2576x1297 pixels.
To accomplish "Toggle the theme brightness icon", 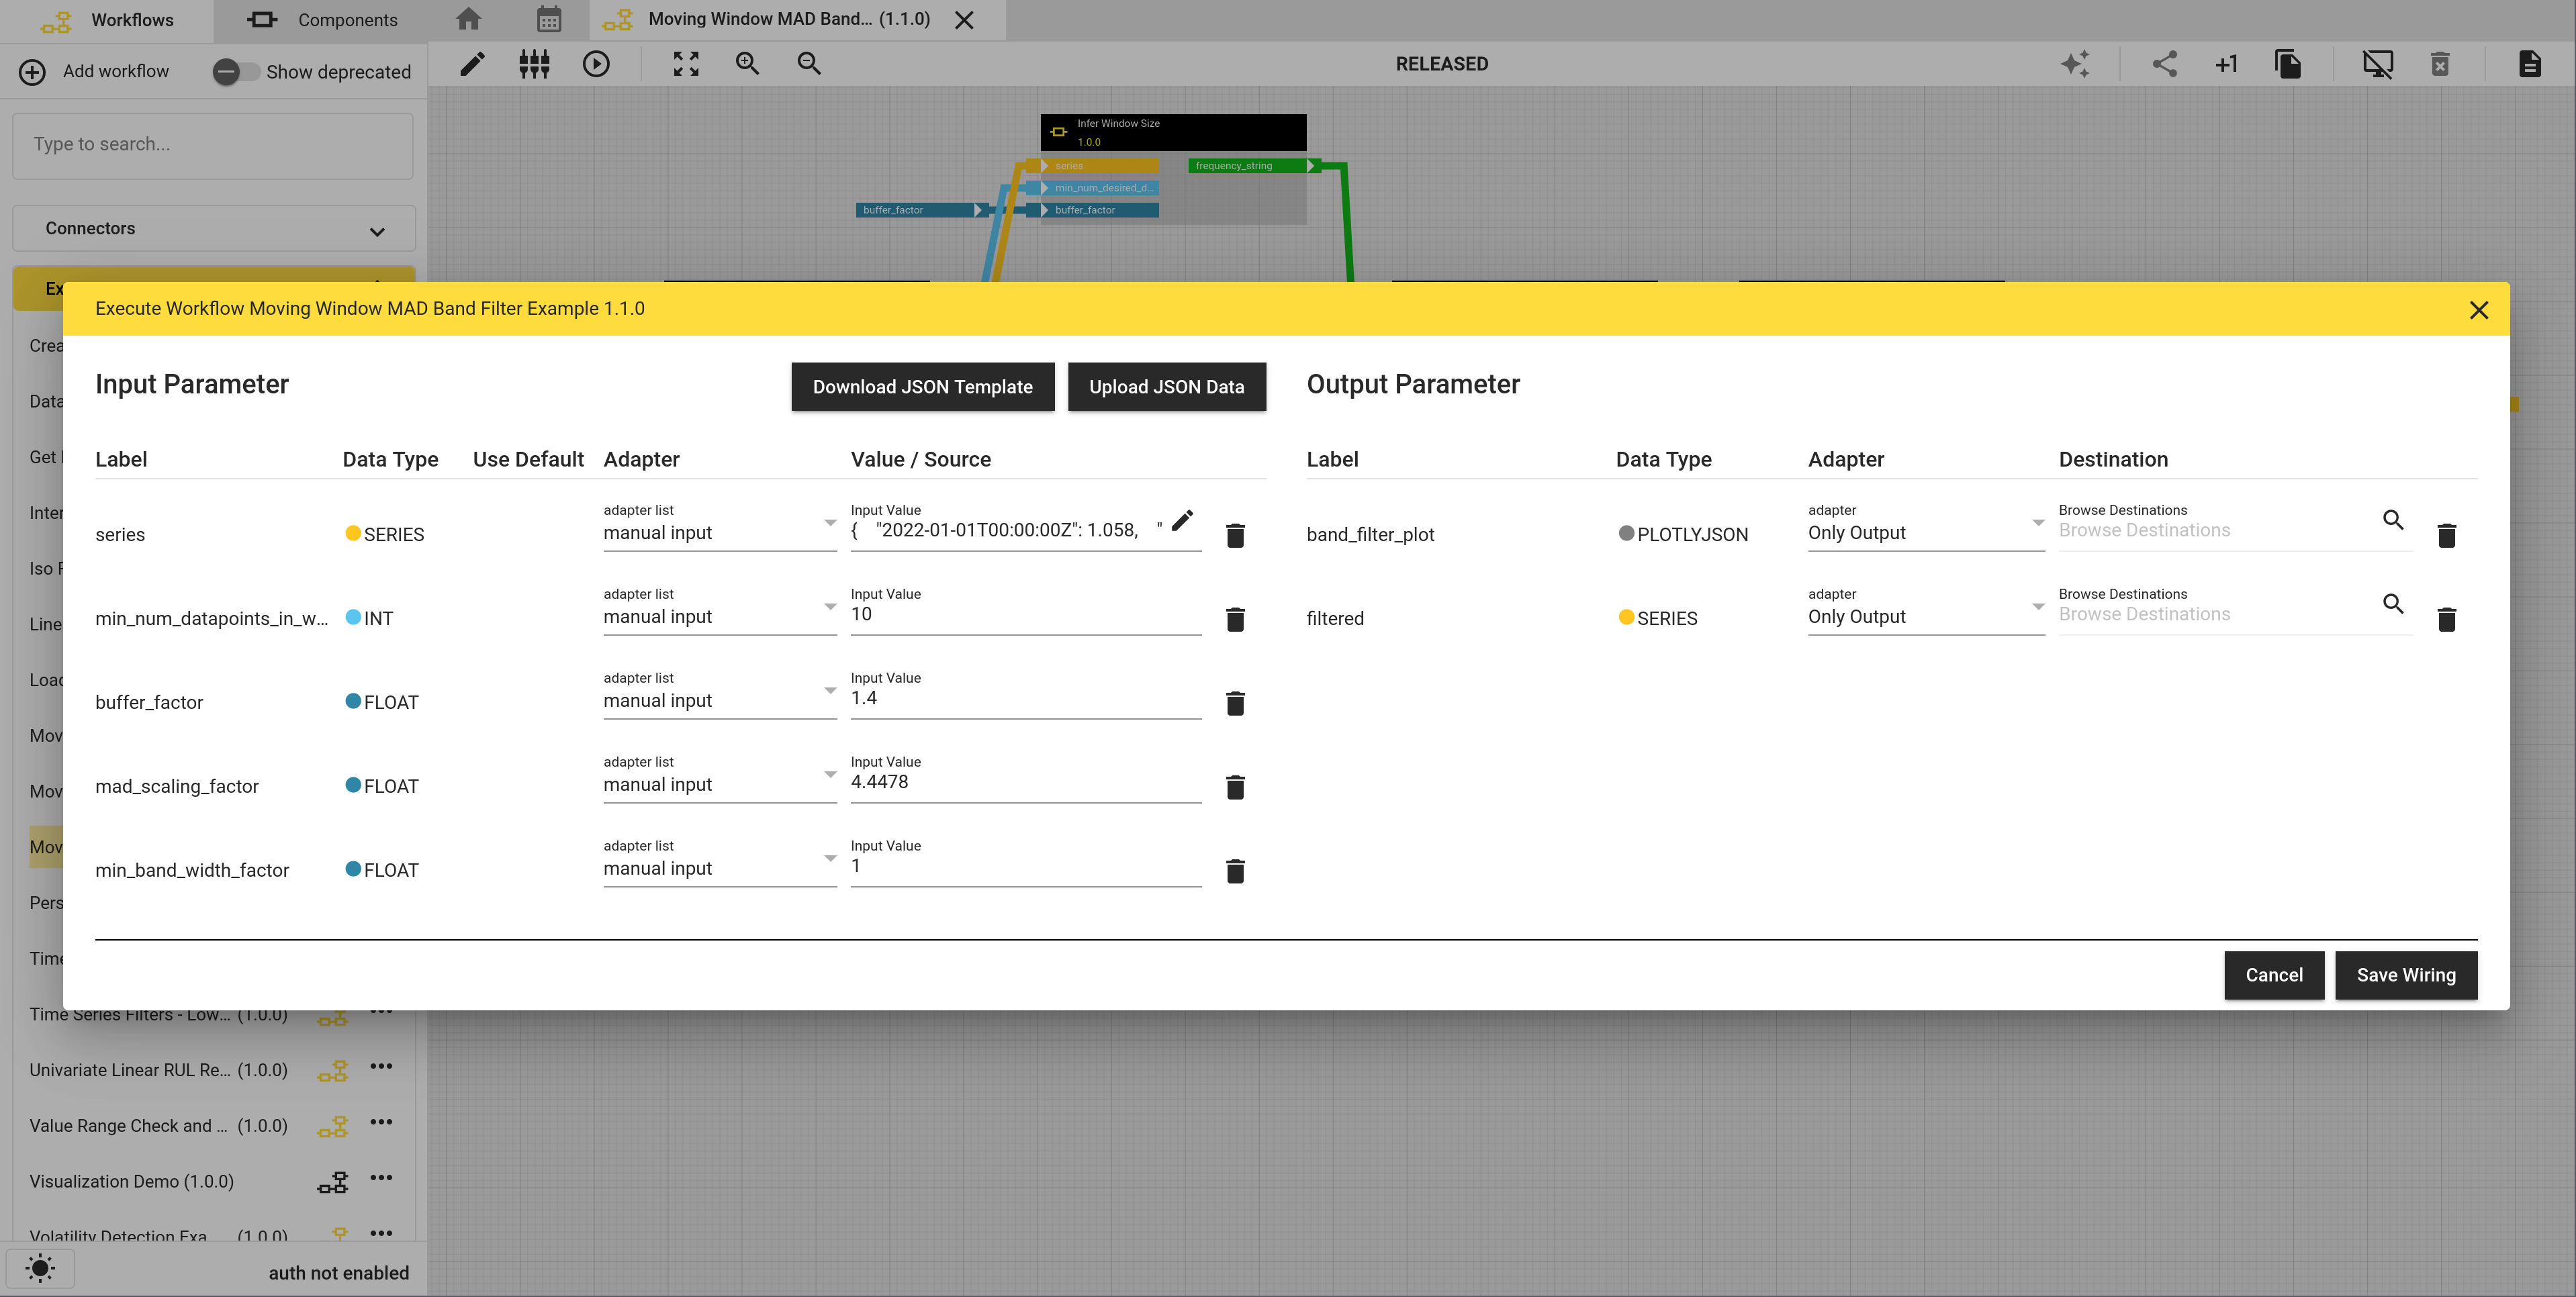I will click(40, 1269).
